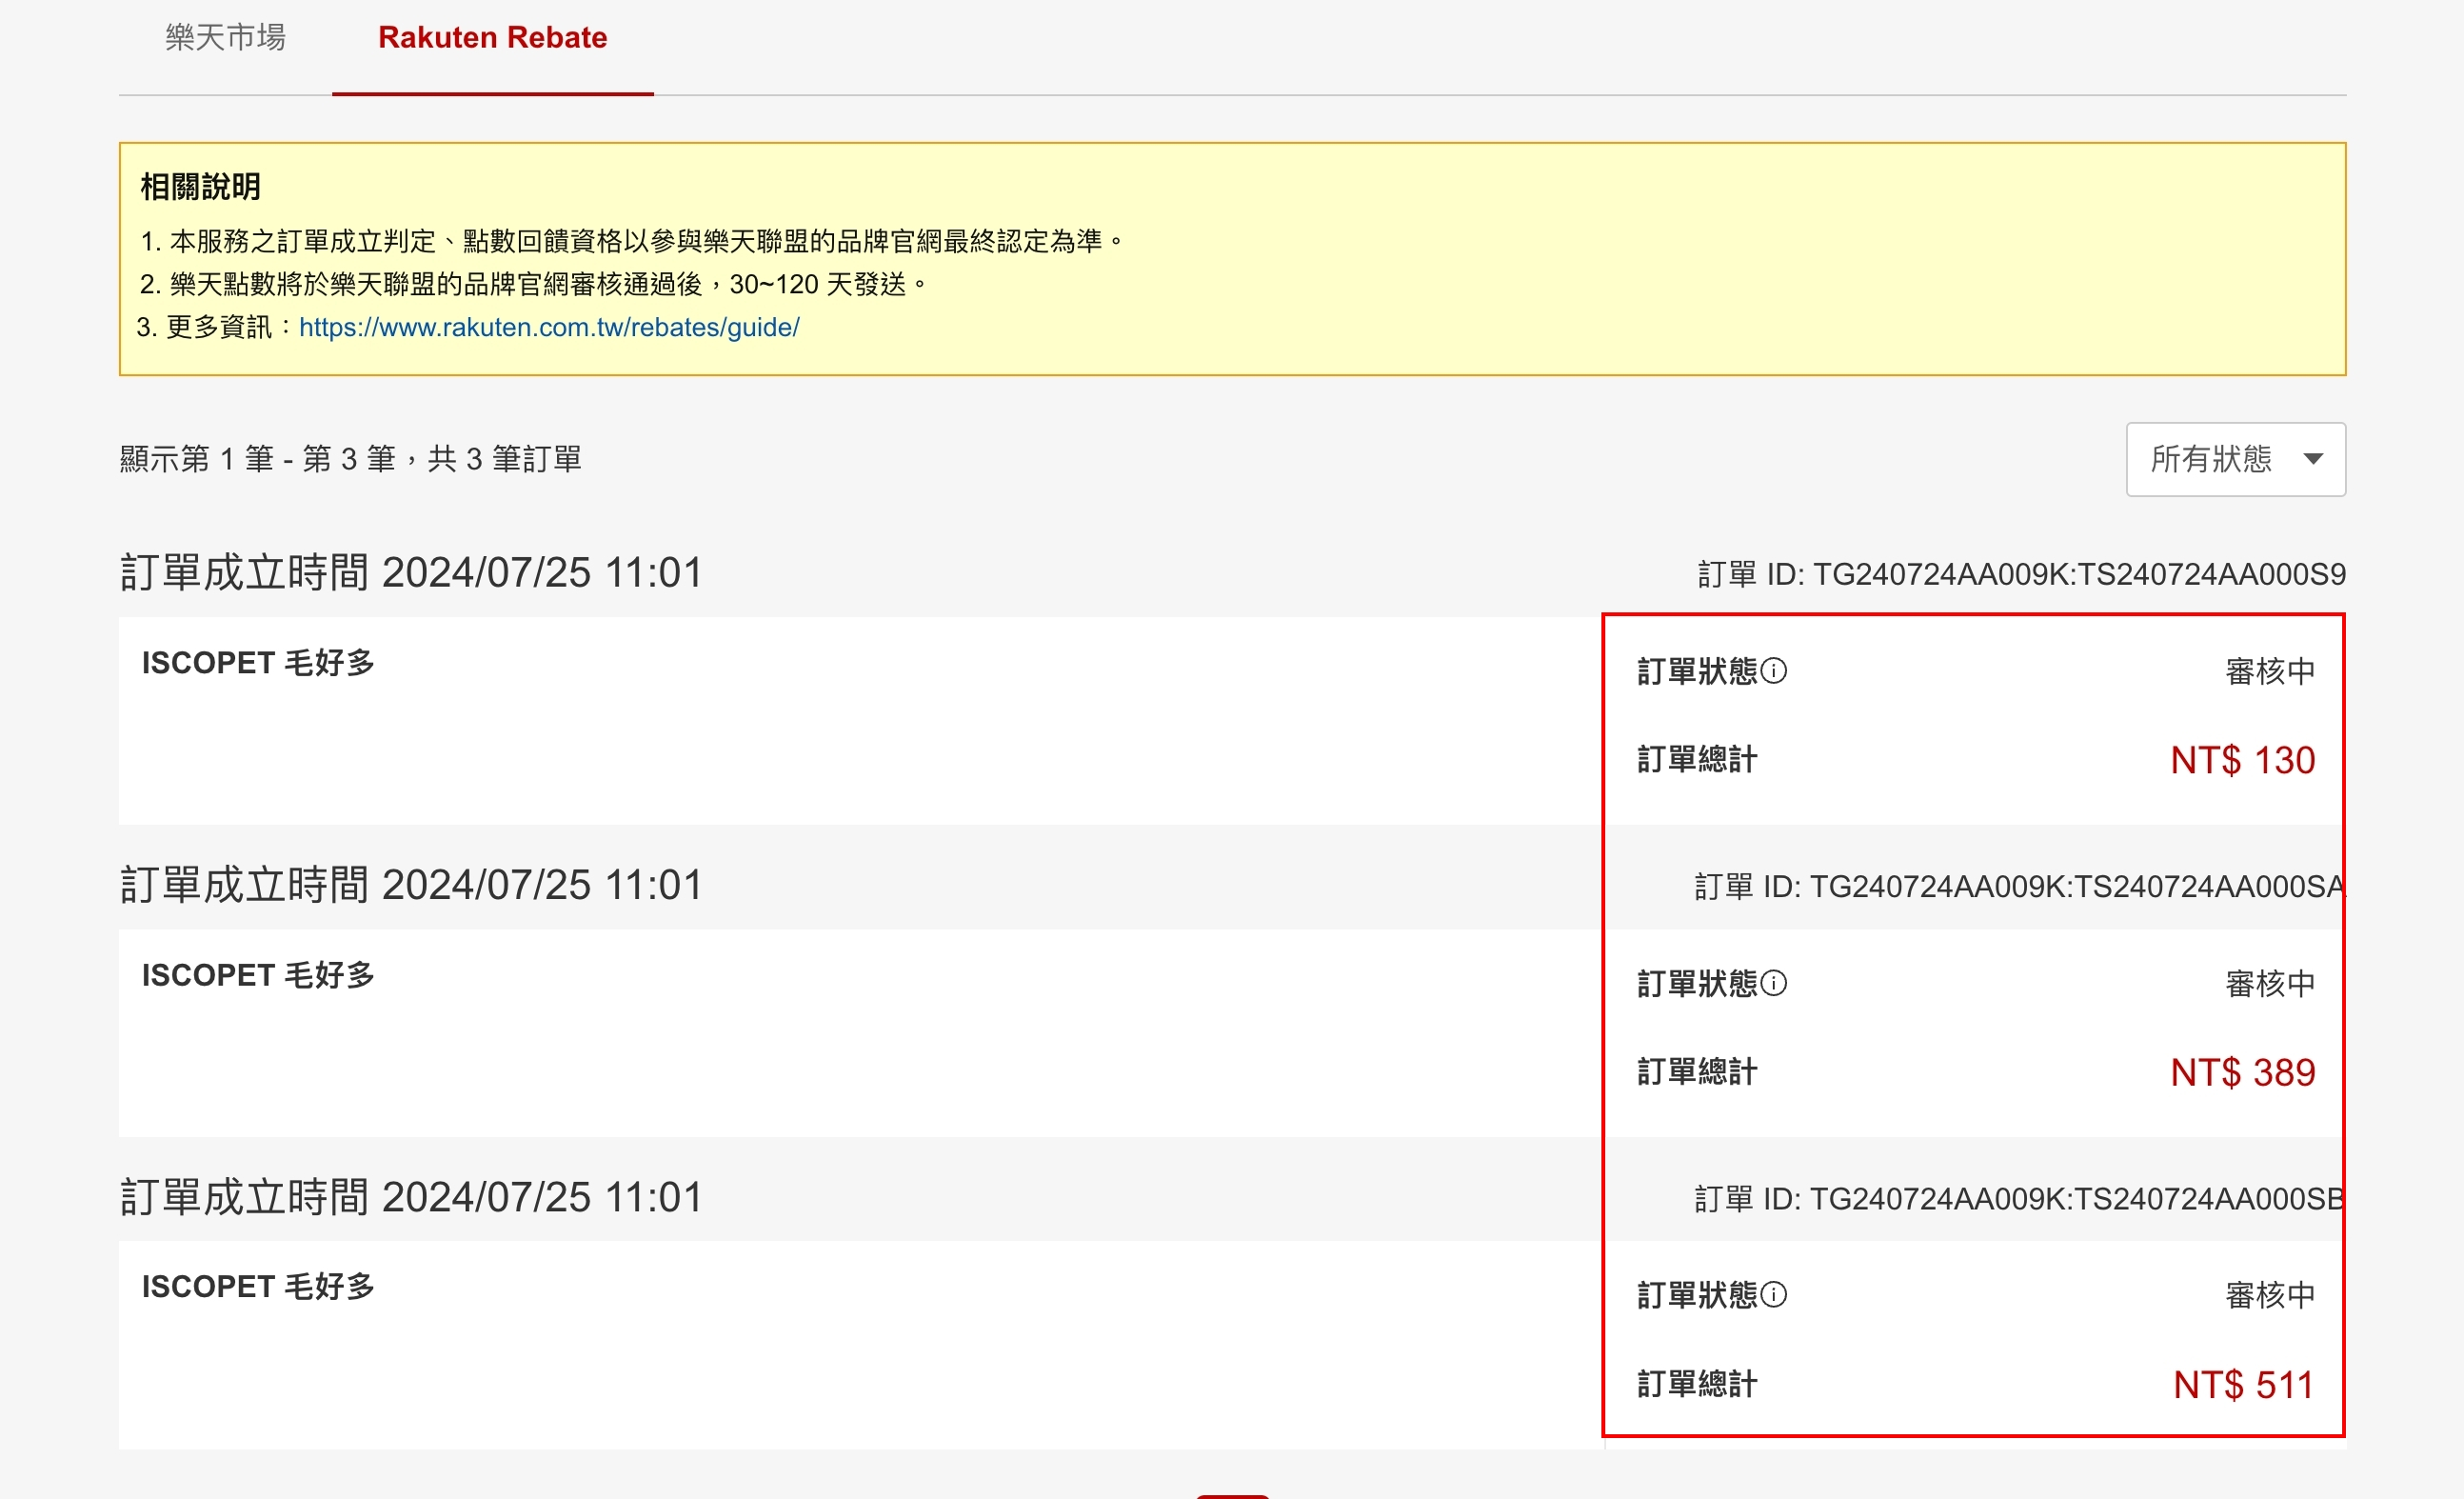Open the 所有狀態 status filter dropdown

[x=2235, y=459]
